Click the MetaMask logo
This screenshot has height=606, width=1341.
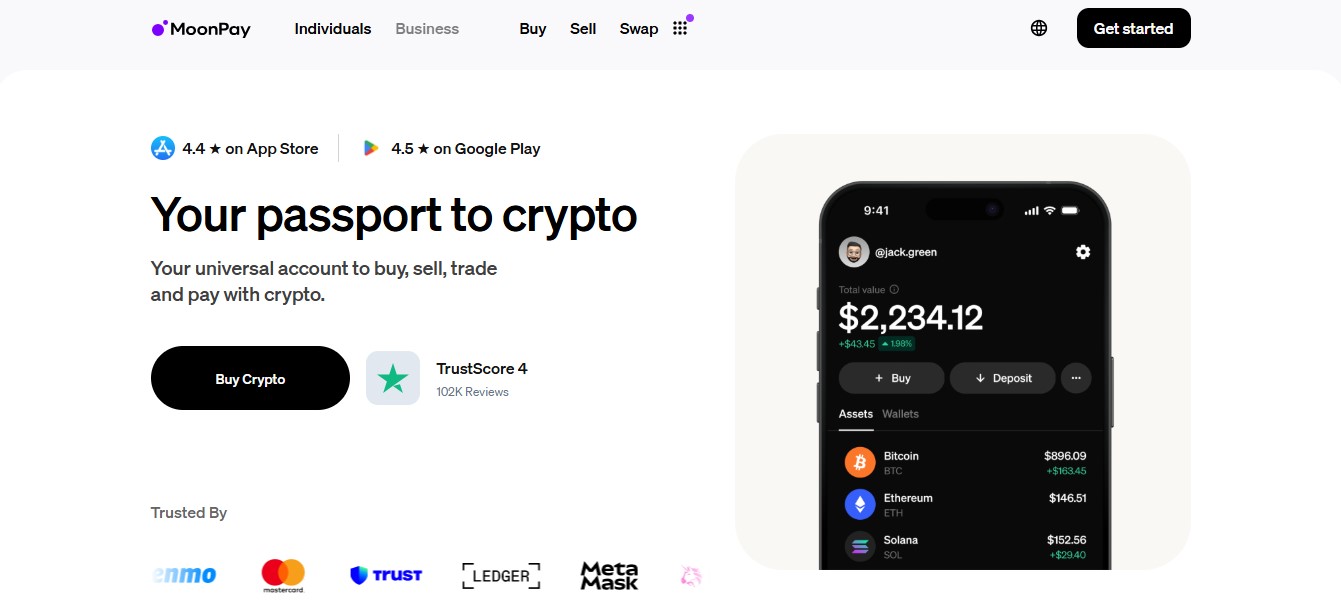(x=609, y=575)
